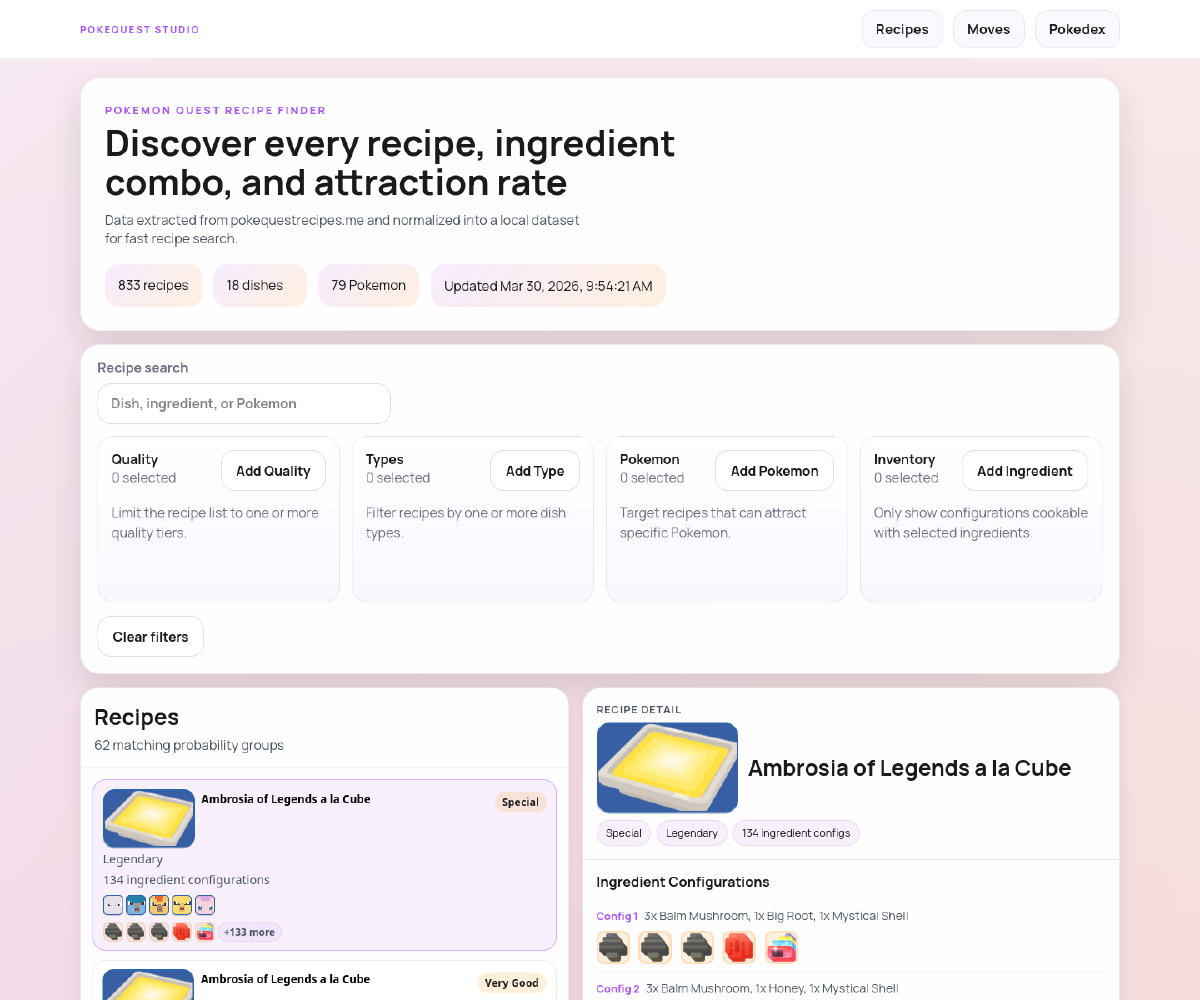Image resolution: width=1200 pixels, height=1000 pixels.
Task: Expand the +133 more configurations chip
Action: coord(249,932)
